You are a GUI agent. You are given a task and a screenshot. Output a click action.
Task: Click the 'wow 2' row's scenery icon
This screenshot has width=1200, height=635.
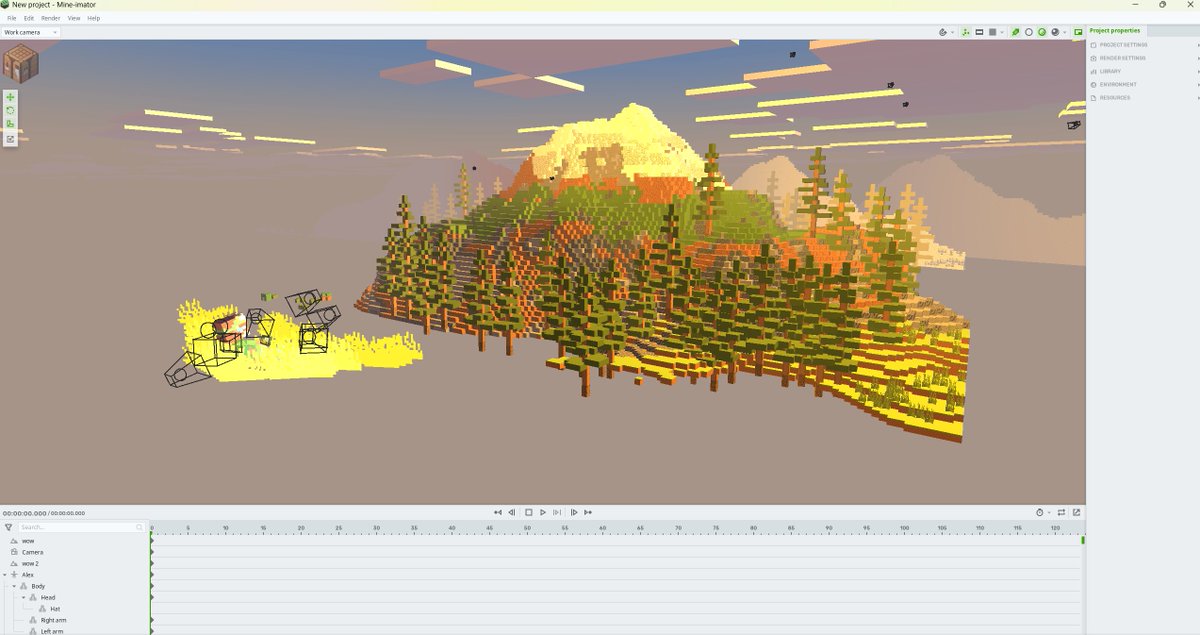13,563
